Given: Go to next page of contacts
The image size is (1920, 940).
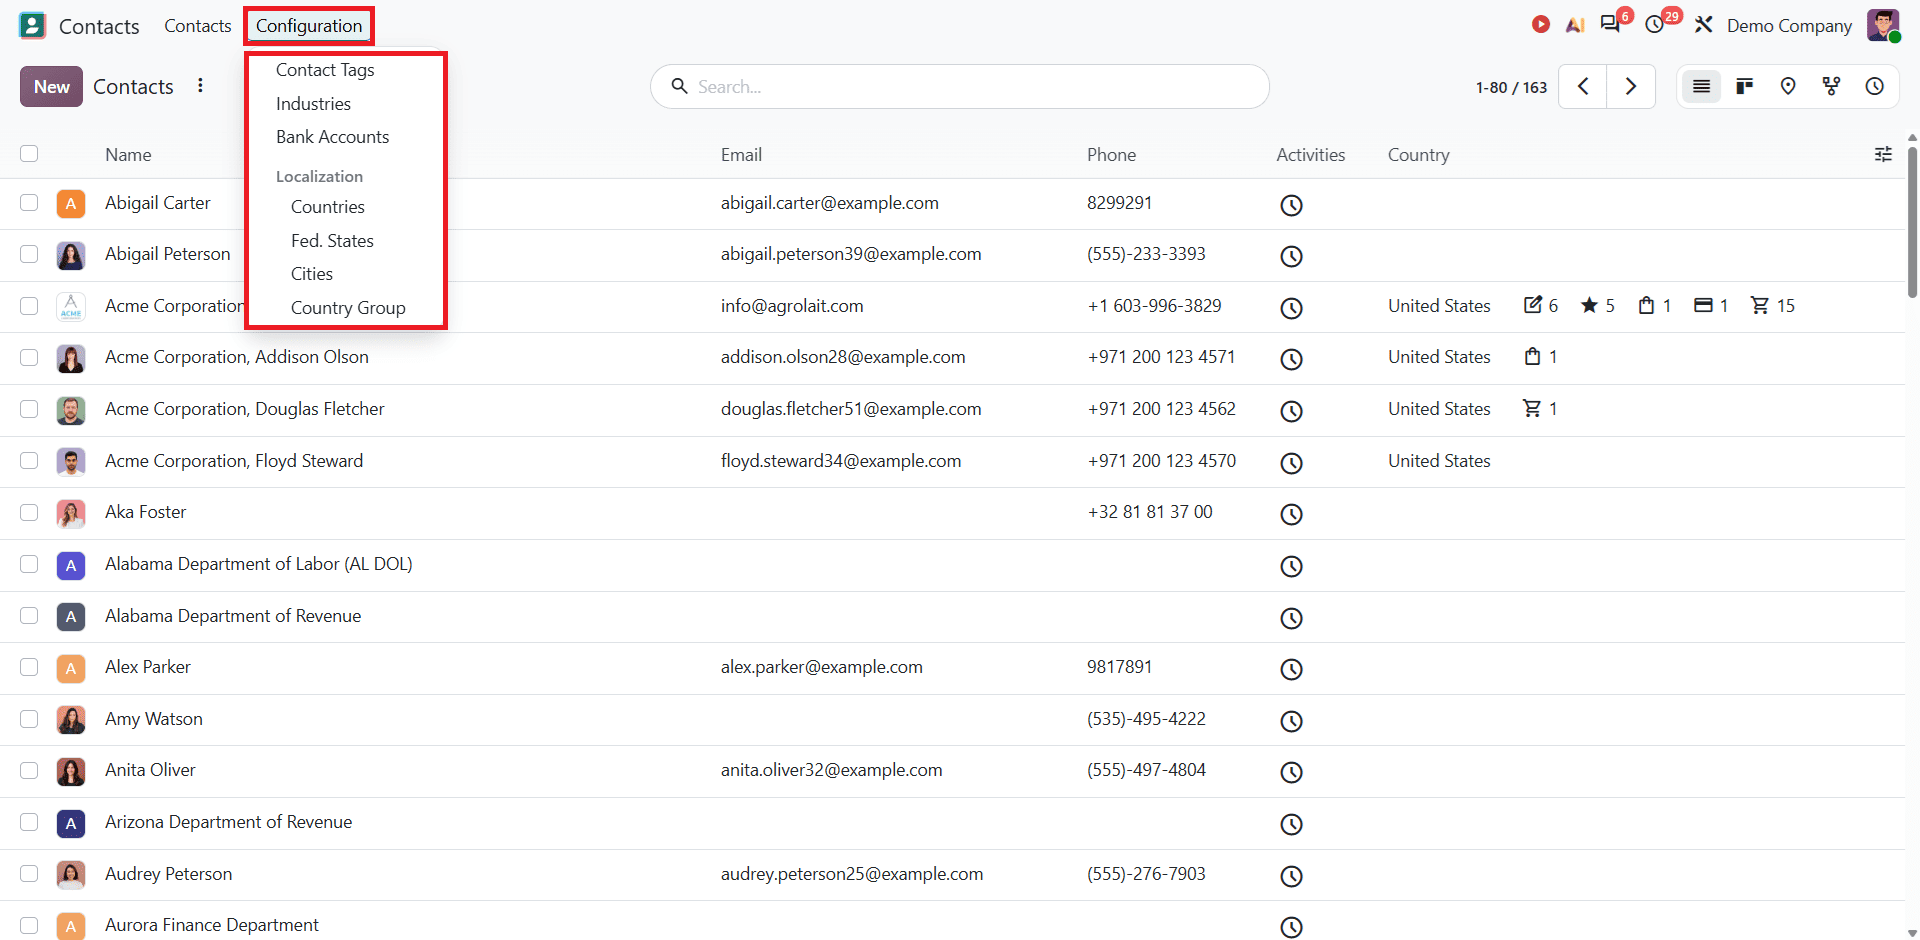Looking at the screenshot, I should (1631, 87).
